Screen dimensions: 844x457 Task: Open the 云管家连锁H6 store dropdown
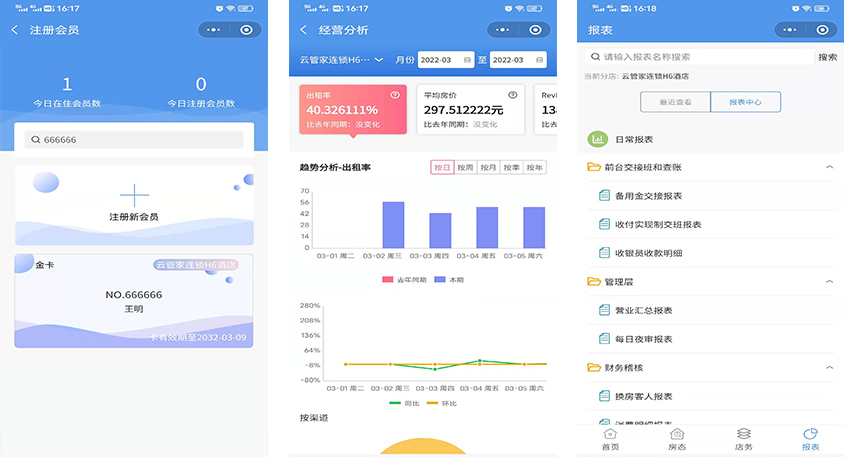coord(342,60)
